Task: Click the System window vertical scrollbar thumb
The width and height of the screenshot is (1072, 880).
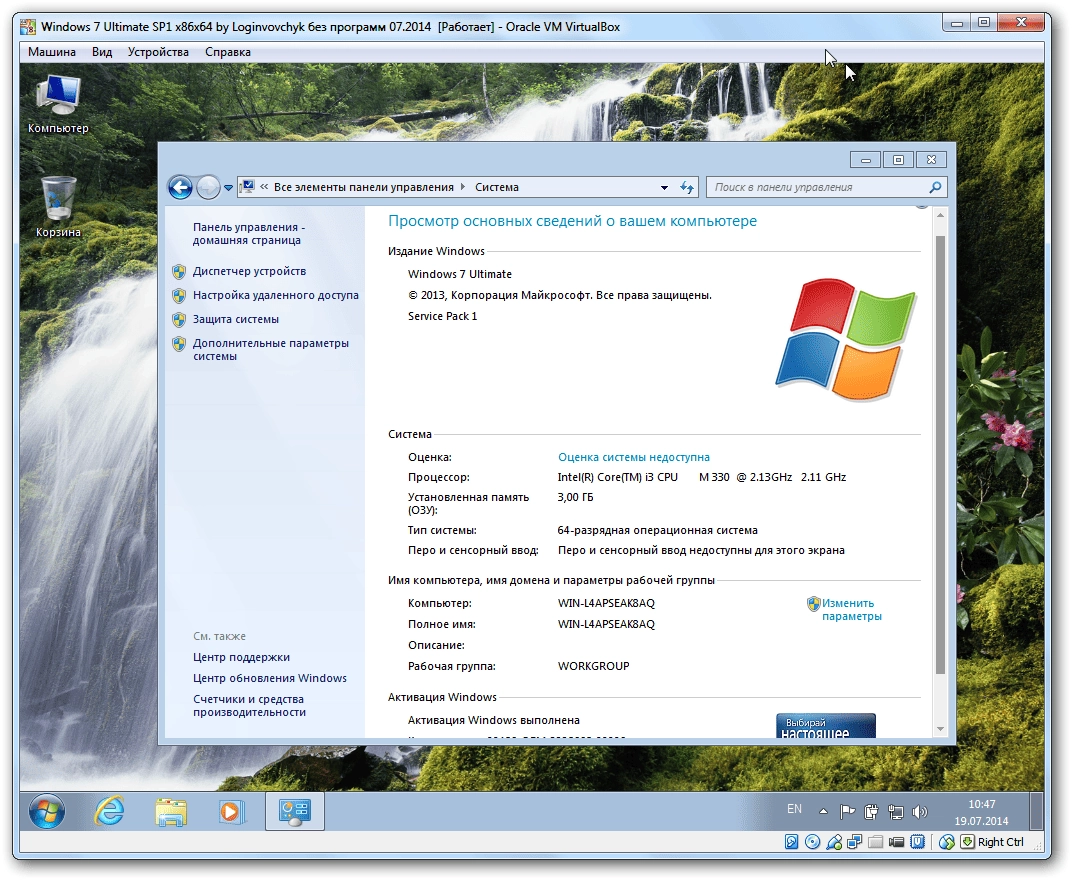Action: pyautogui.click(x=940, y=455)
